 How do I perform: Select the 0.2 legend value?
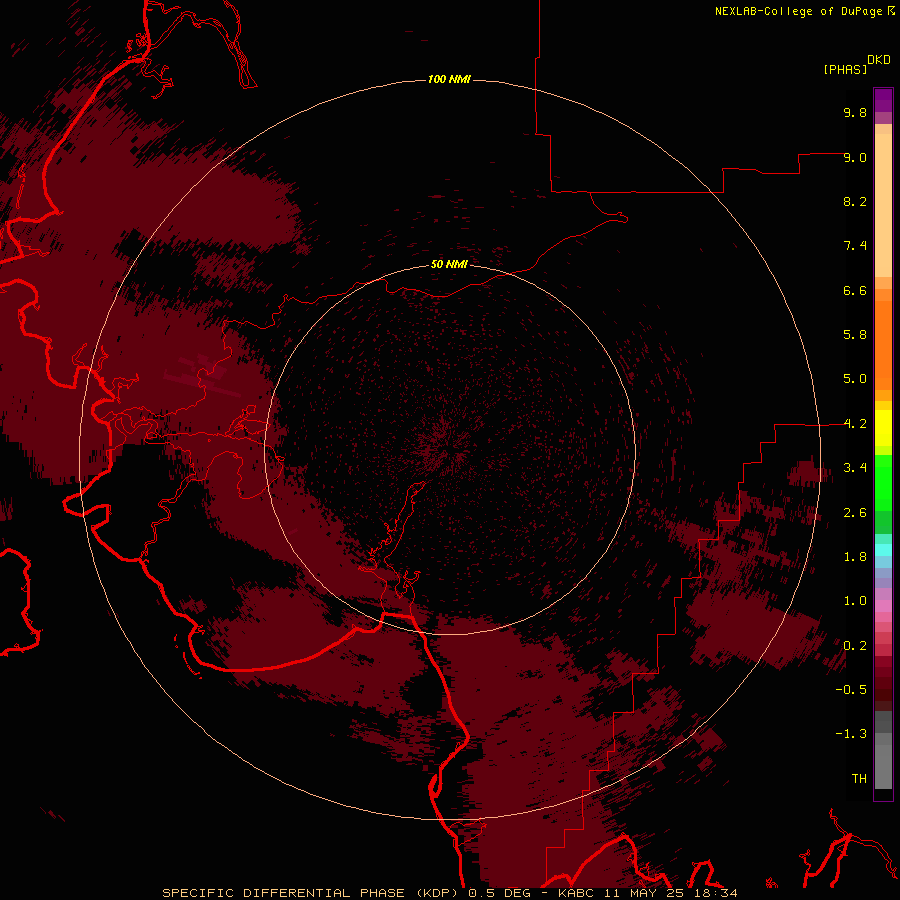(x=855, y=646)
